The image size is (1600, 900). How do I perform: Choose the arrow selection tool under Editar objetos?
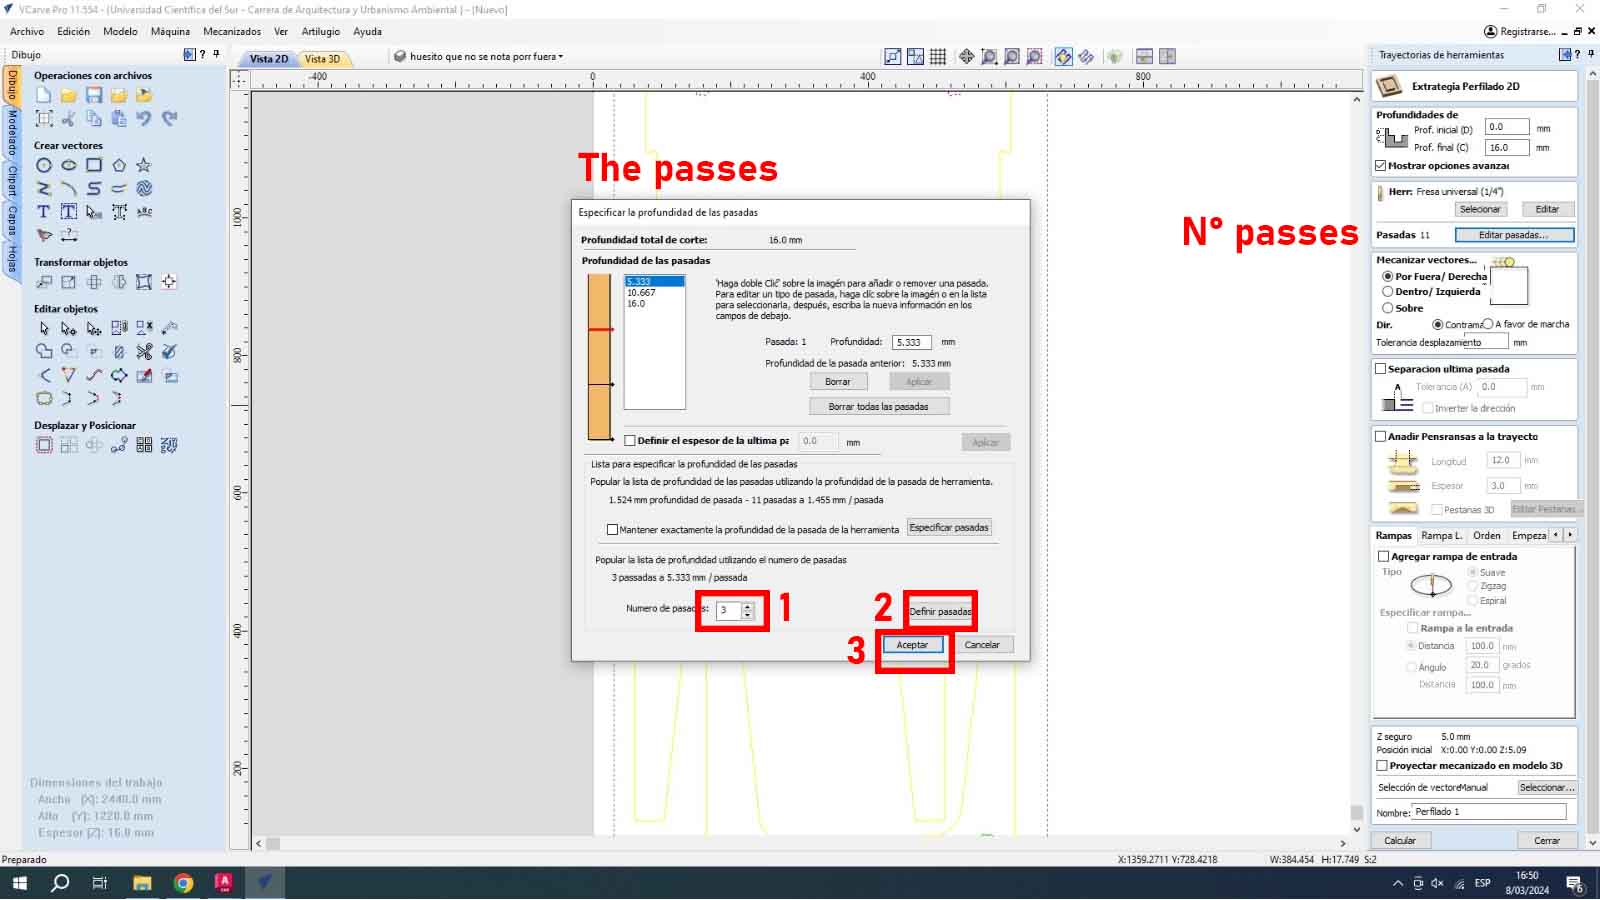tap(44, 328)
